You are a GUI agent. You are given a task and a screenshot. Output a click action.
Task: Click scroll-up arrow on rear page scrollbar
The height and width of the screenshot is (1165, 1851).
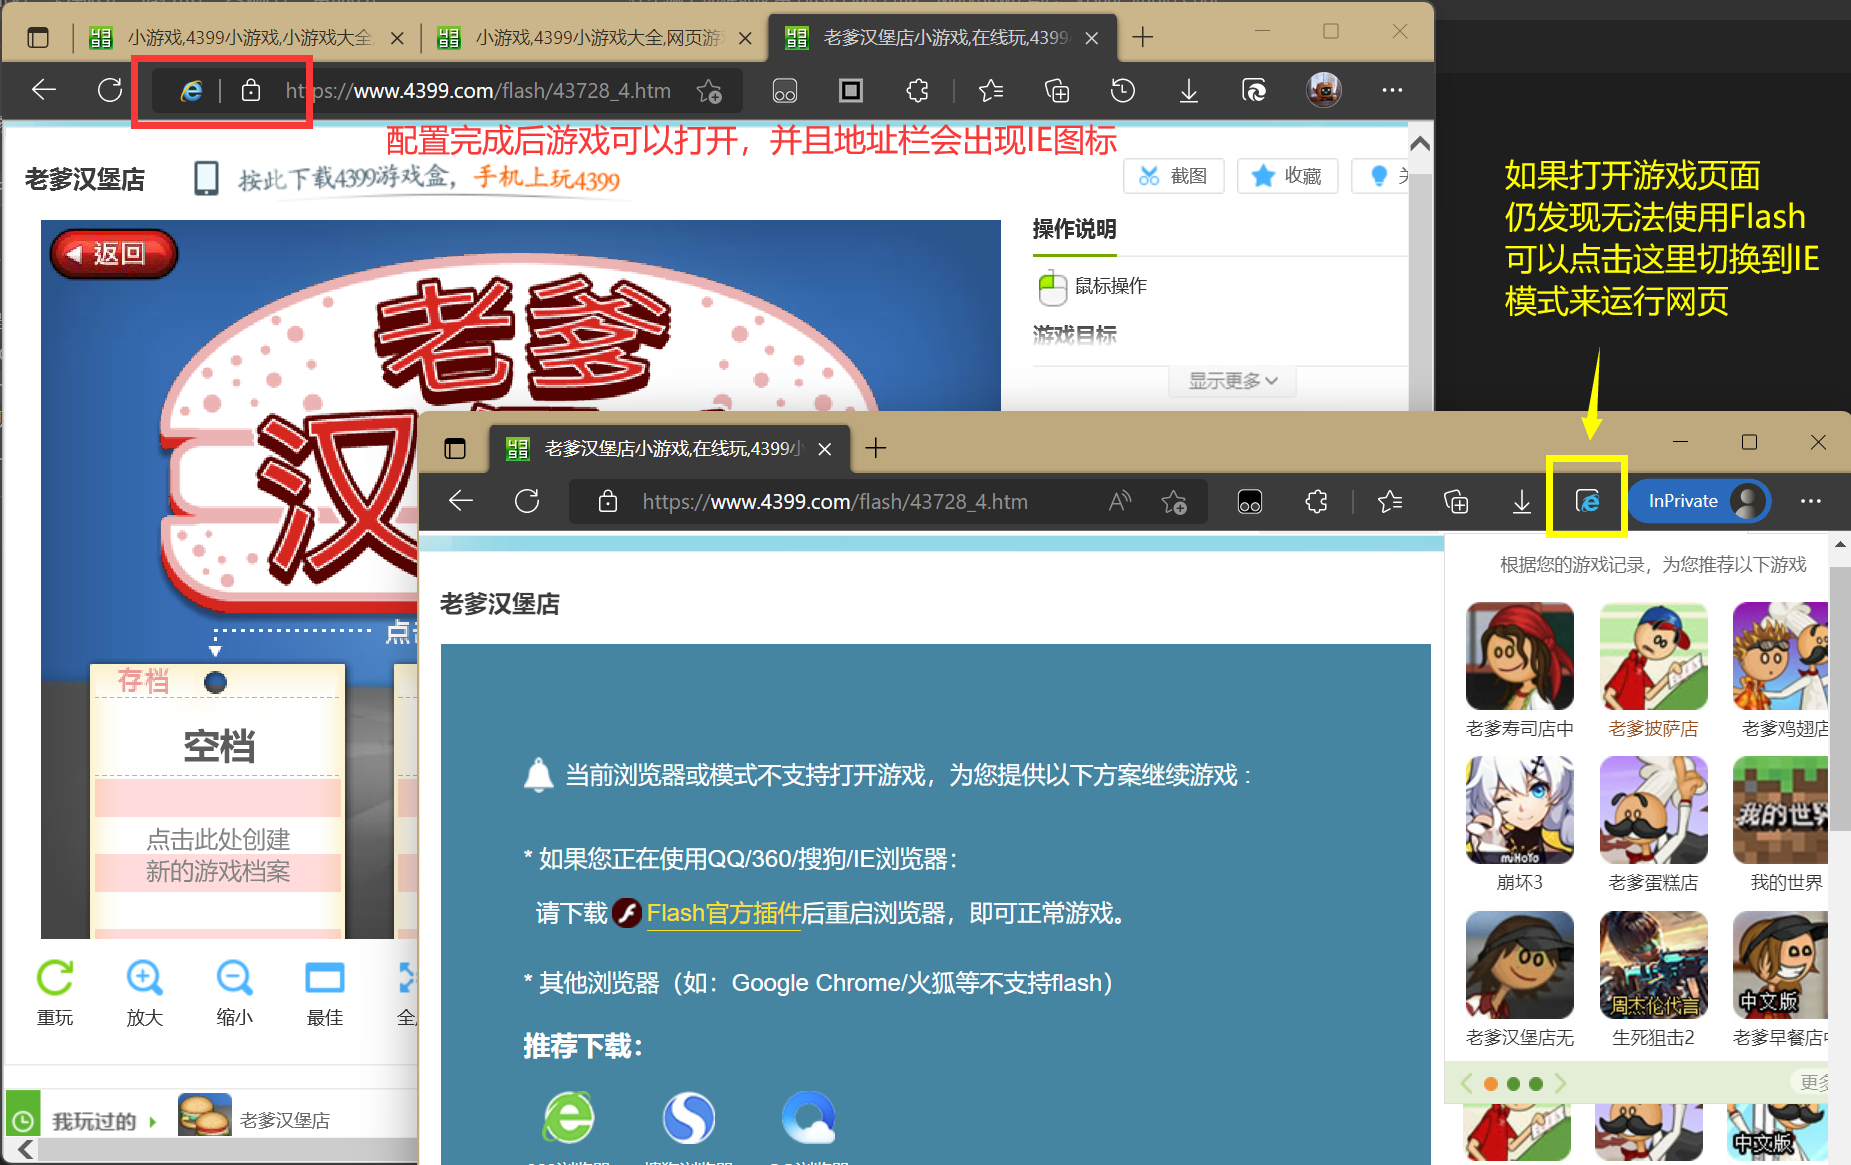tap(1419, 143)
